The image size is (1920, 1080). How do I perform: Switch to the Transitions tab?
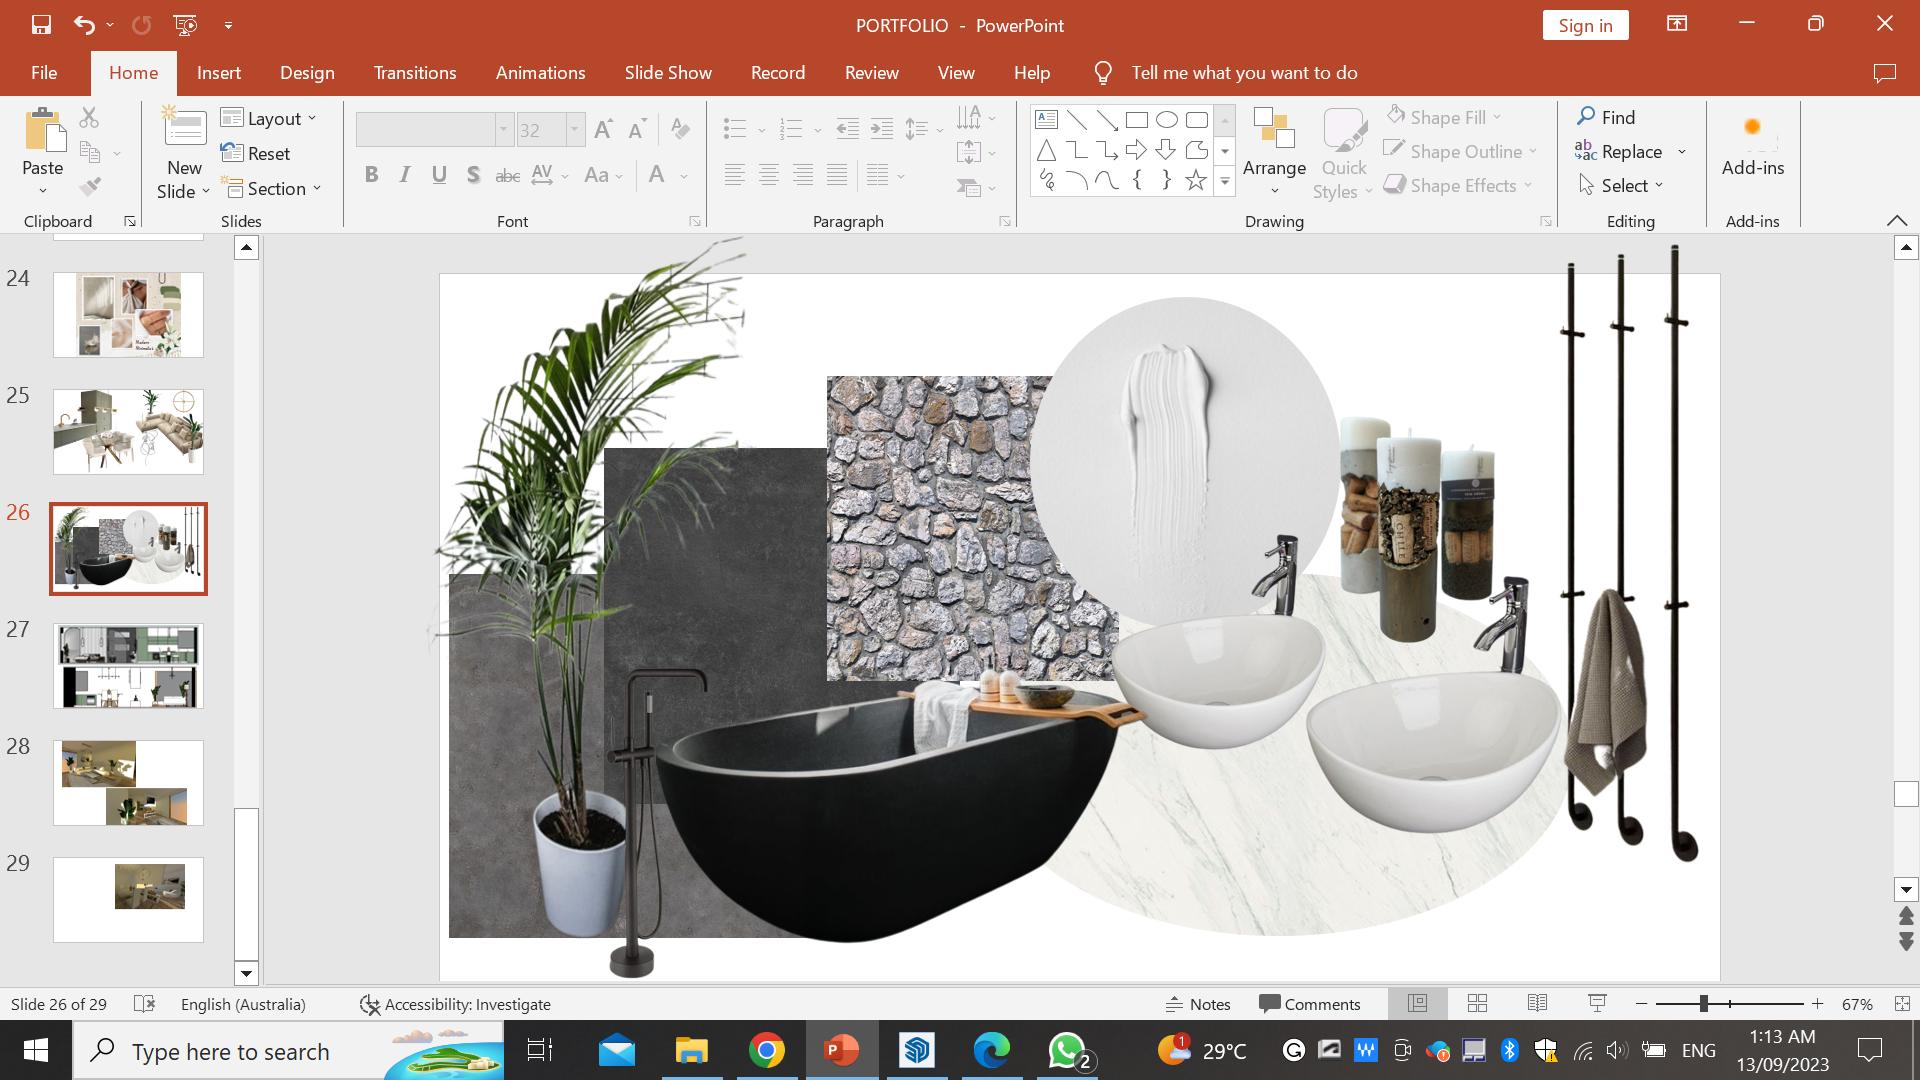(414, 73)
